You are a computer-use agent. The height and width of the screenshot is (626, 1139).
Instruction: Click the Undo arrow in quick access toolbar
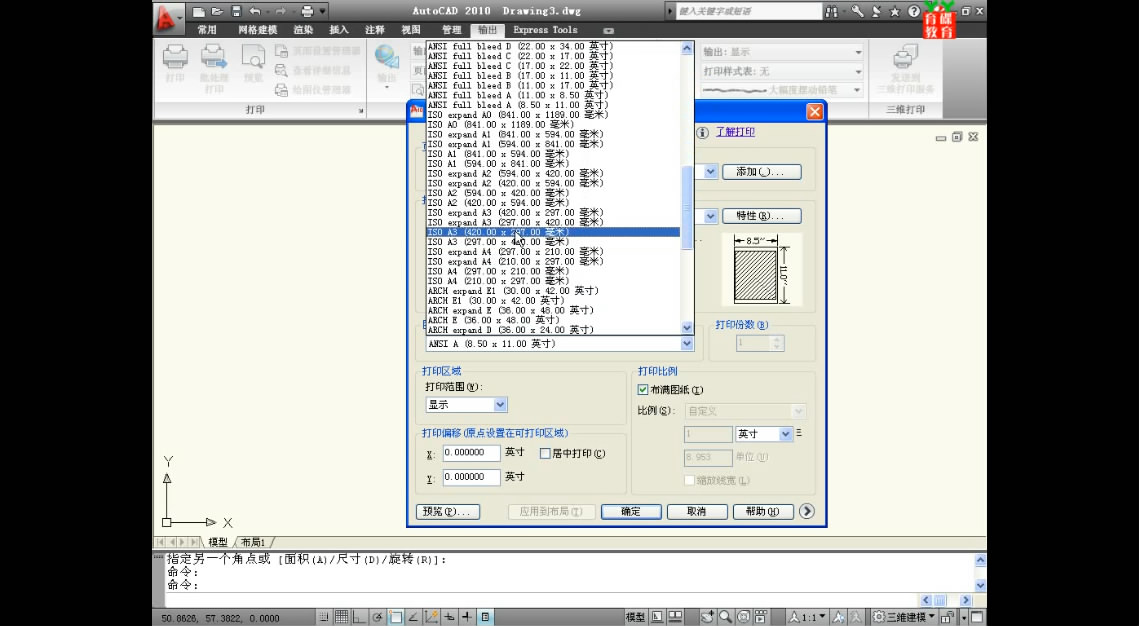255,12
